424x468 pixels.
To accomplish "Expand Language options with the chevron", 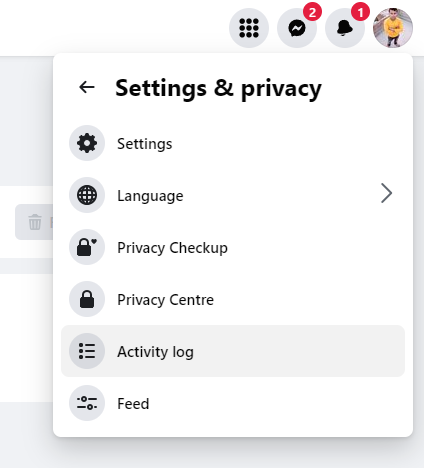I will tap(386, 193).
